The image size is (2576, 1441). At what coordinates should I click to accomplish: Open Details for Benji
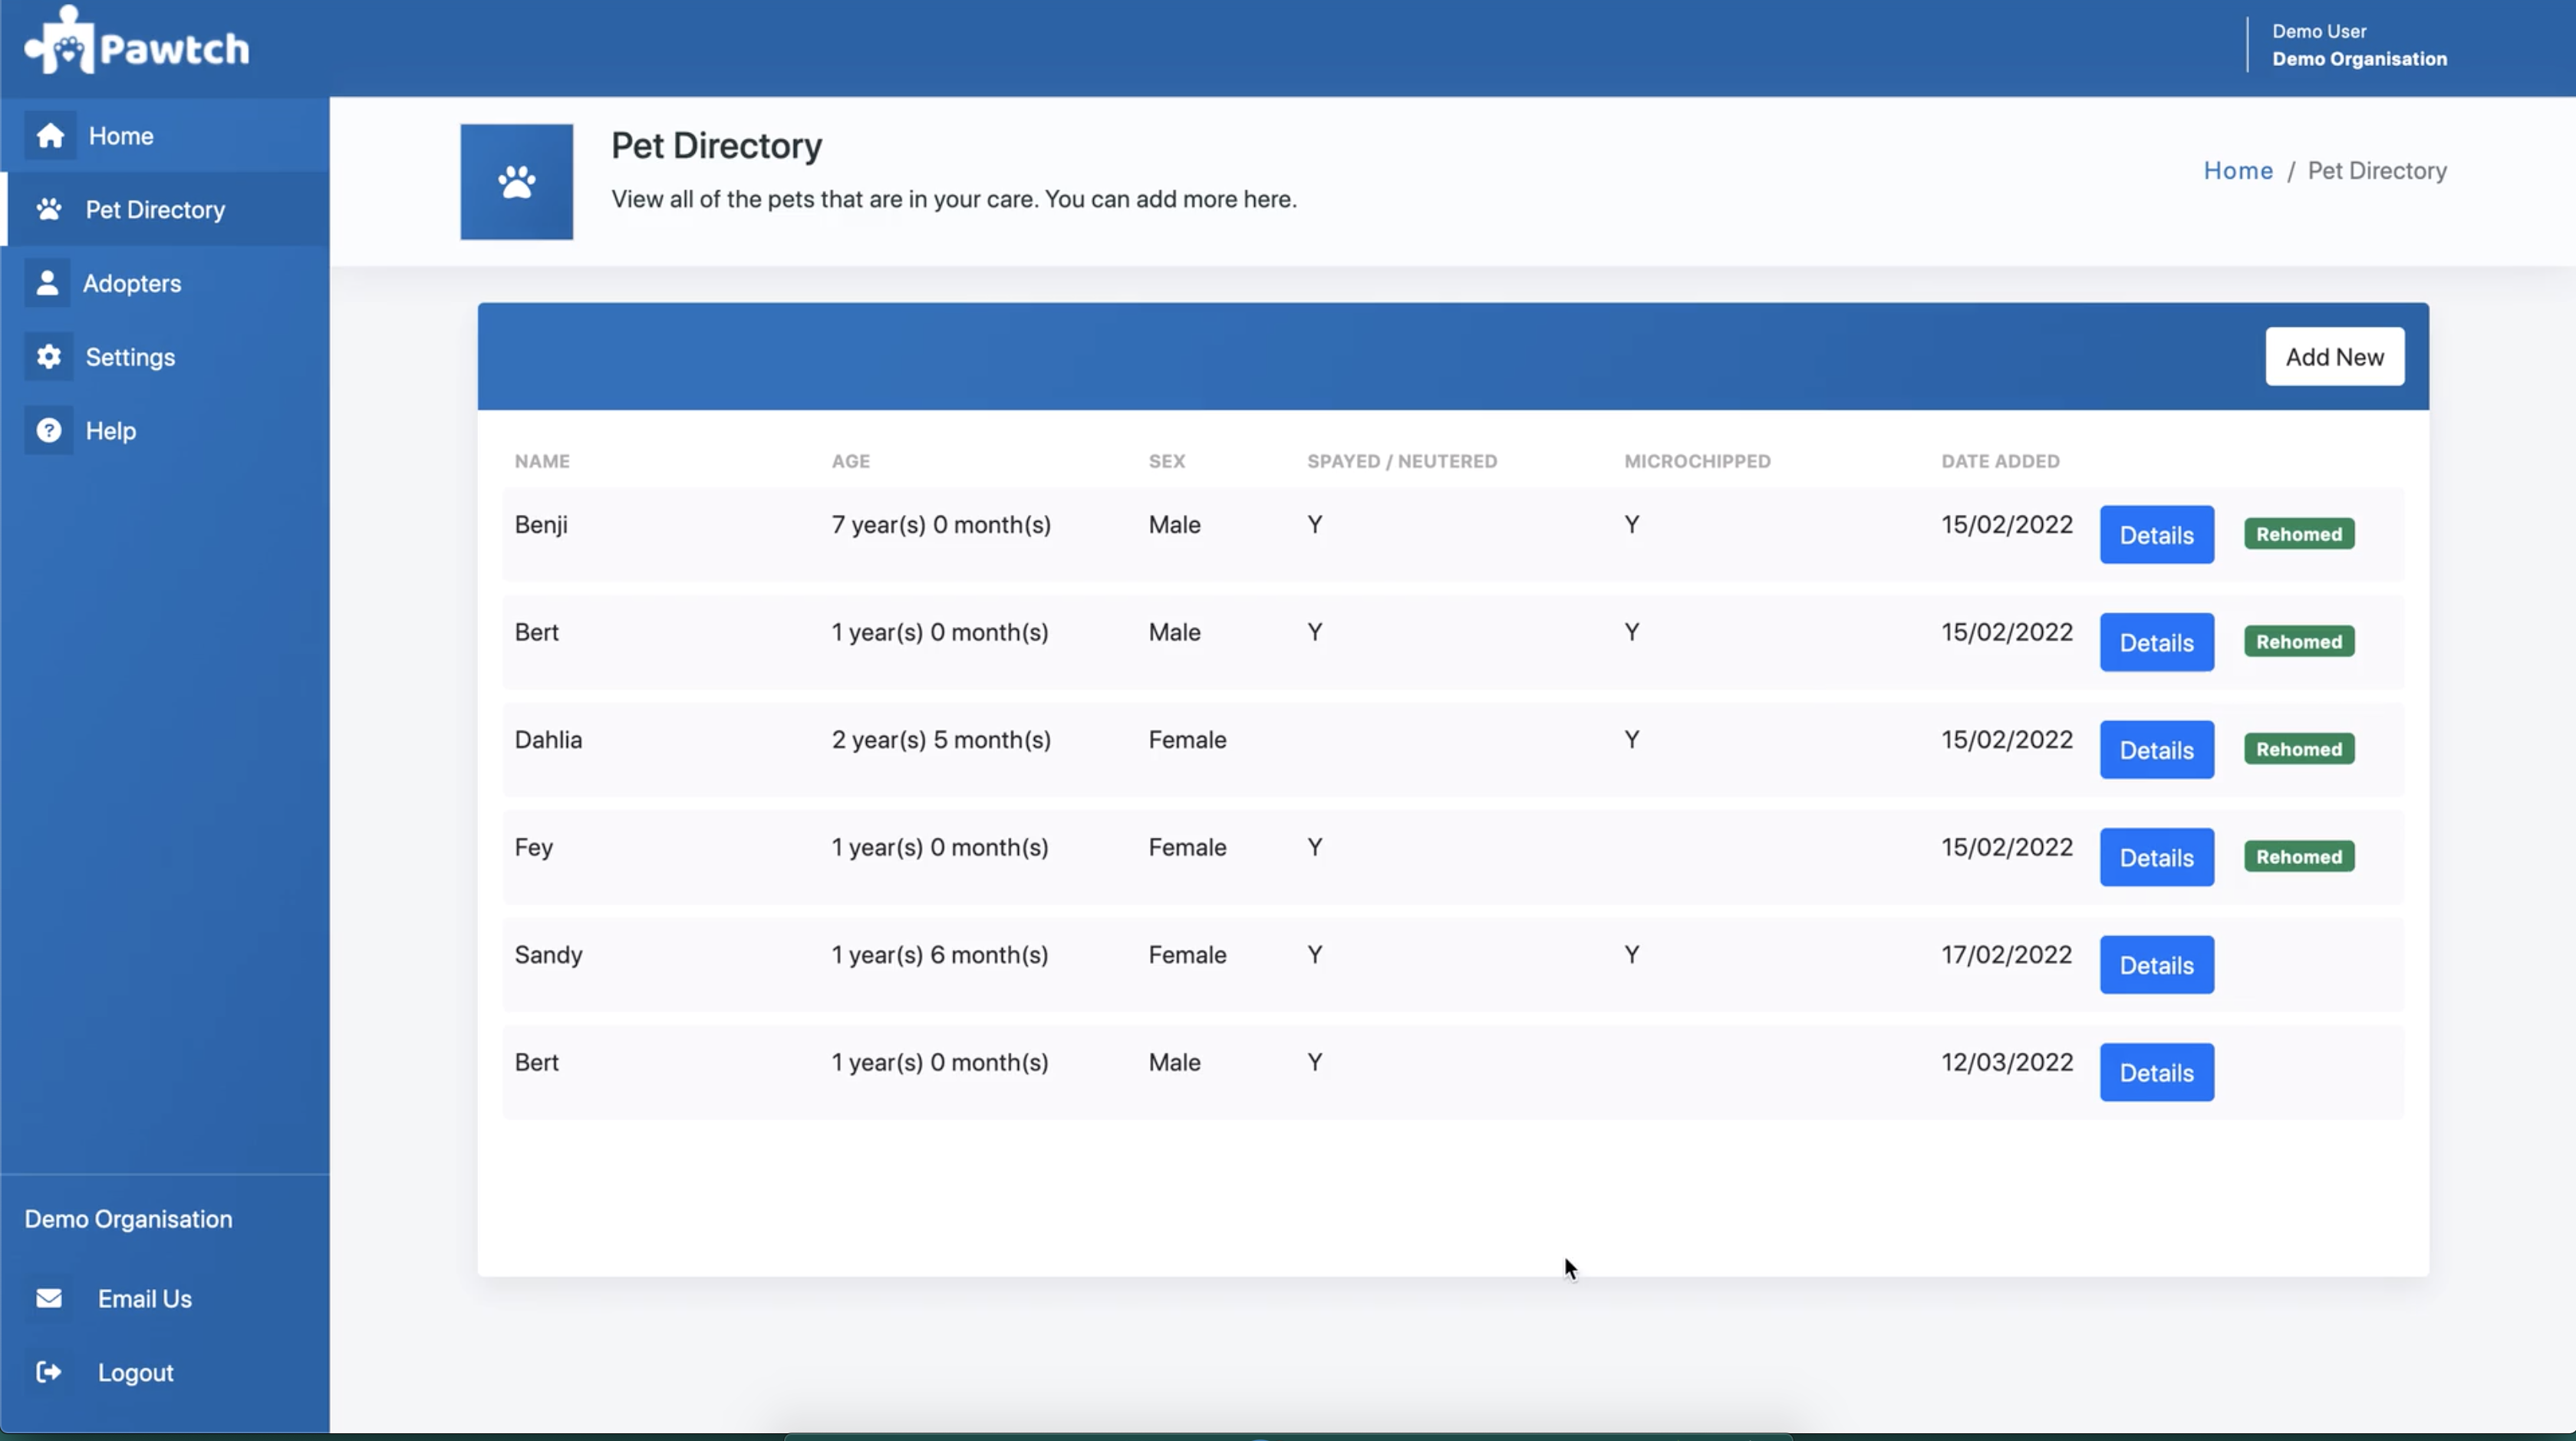(x=2156, y=535)
